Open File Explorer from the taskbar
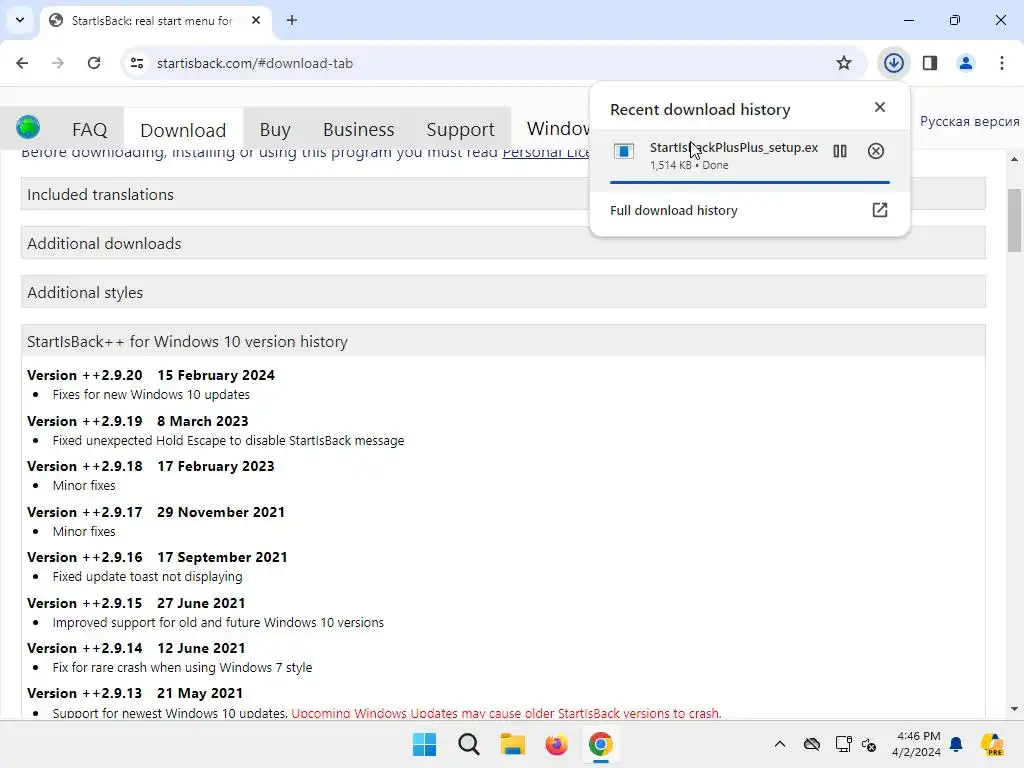This screenshot has width=1024, height=768. (x=513, y=744)
